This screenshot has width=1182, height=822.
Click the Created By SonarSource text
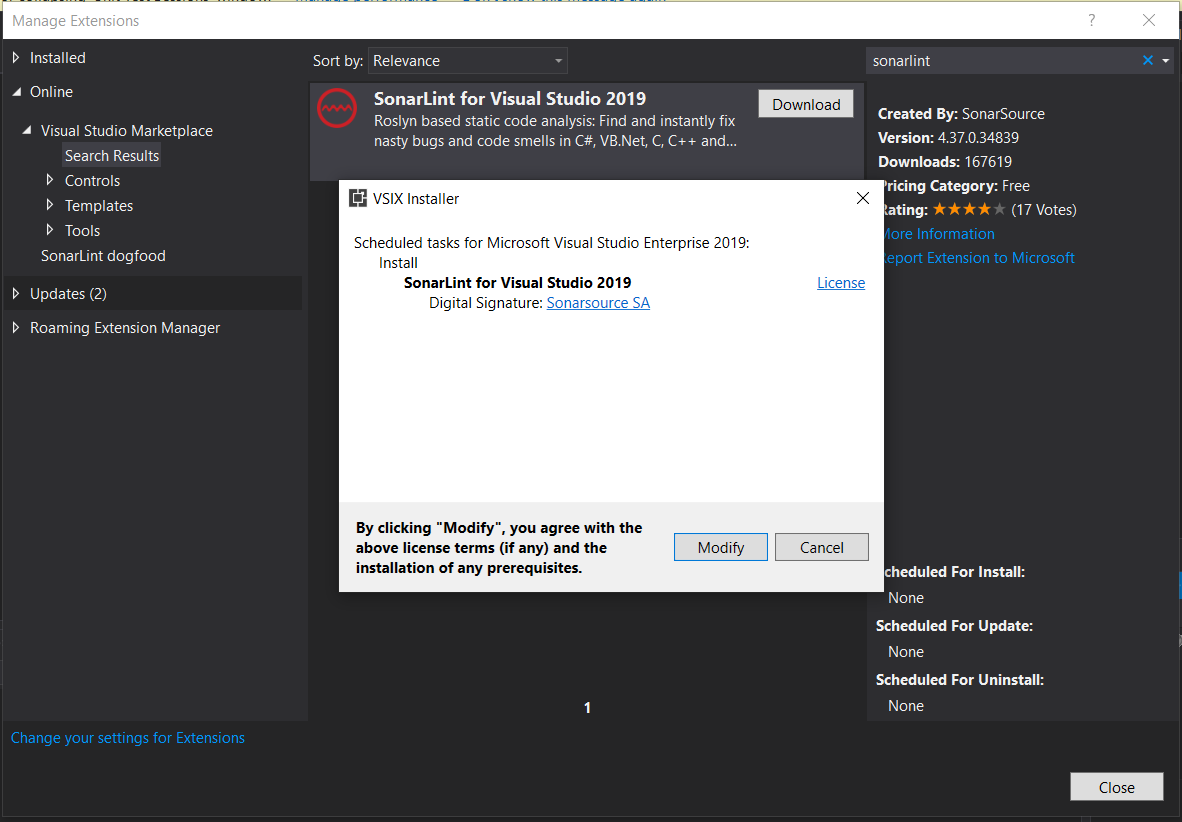click(x=961, y=114)
